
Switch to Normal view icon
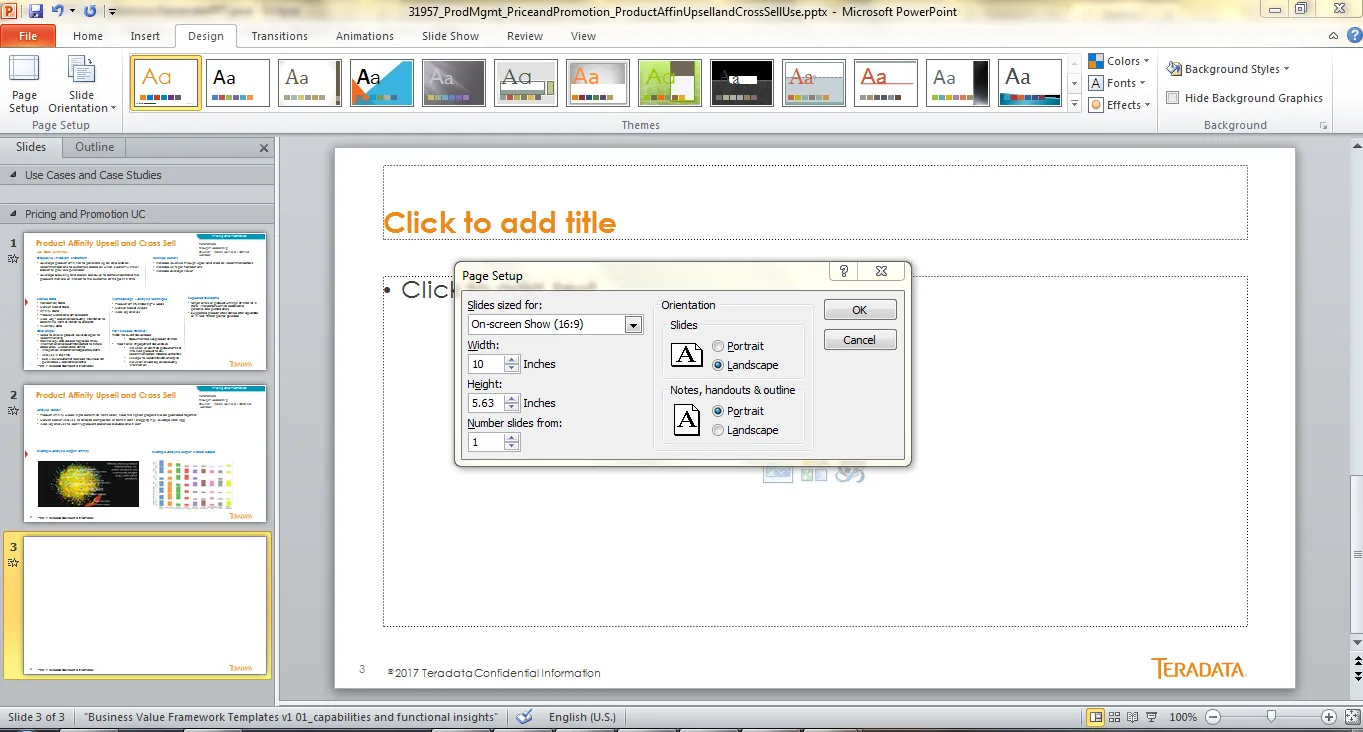(x=1096, y=717)
